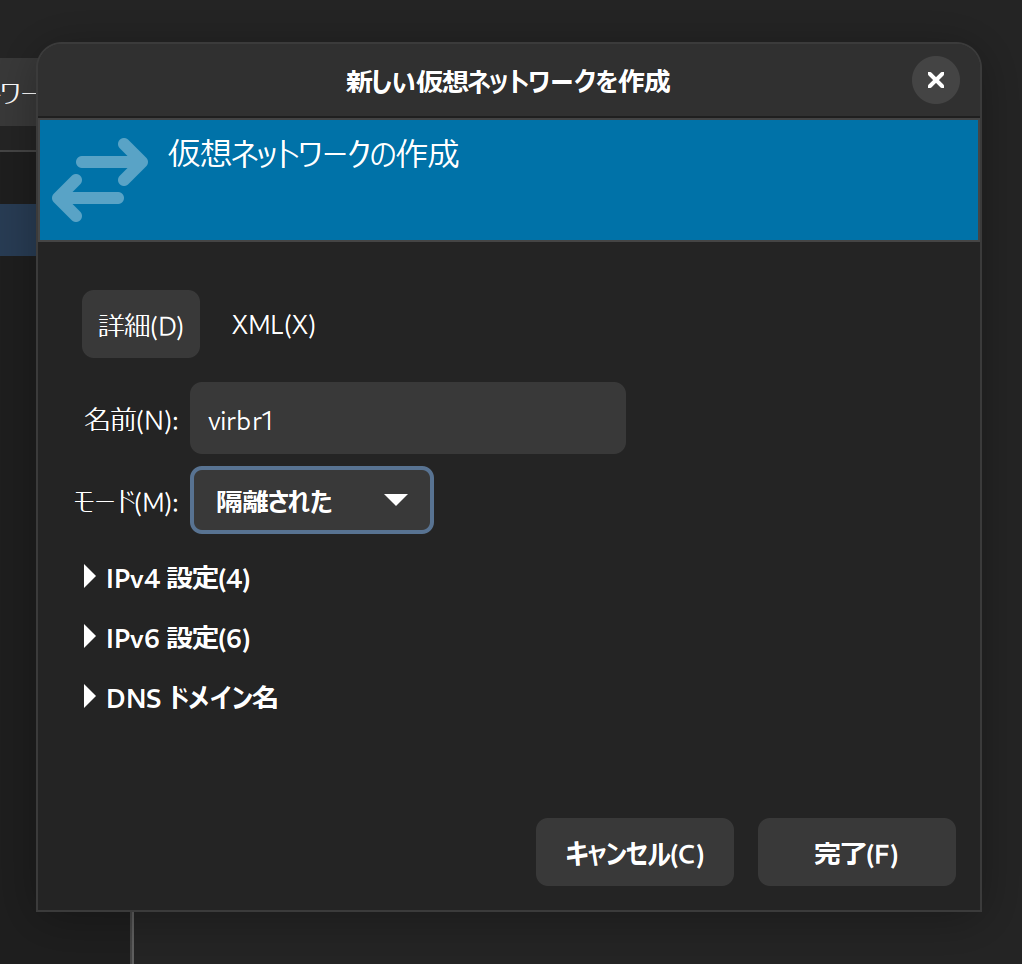
Task: Select the 詳細(D) tab
Action: (140, 324)
